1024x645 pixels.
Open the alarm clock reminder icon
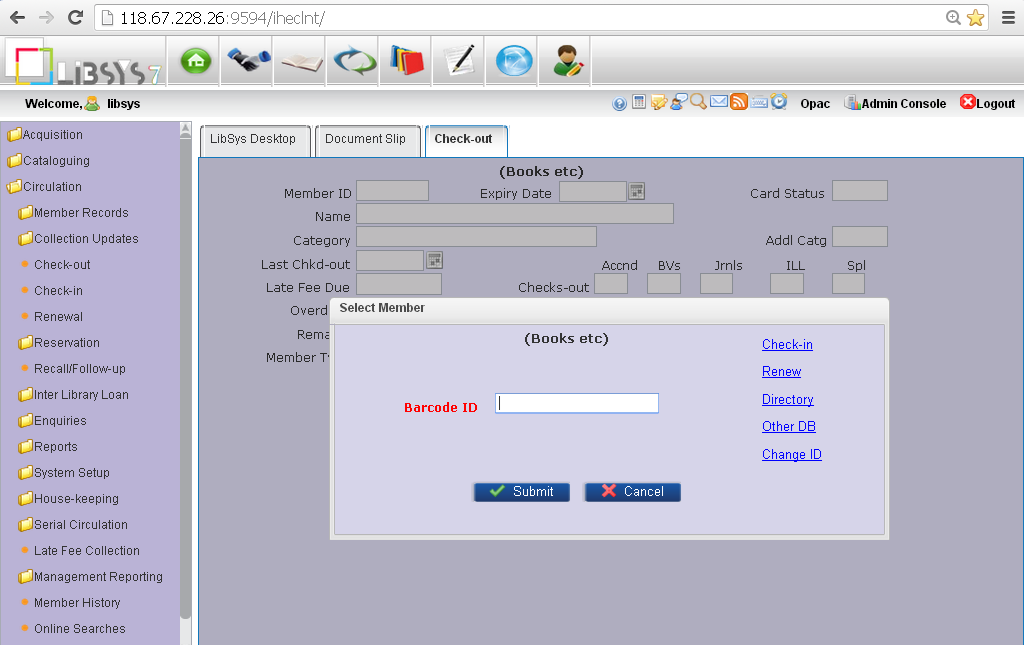coord(778,103)
